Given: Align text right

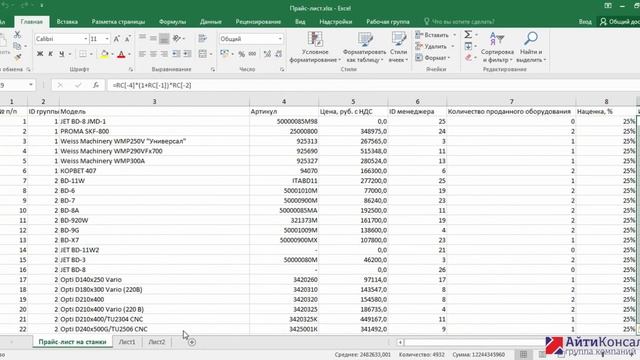Looking at the screenshot, I should point(164,54).
